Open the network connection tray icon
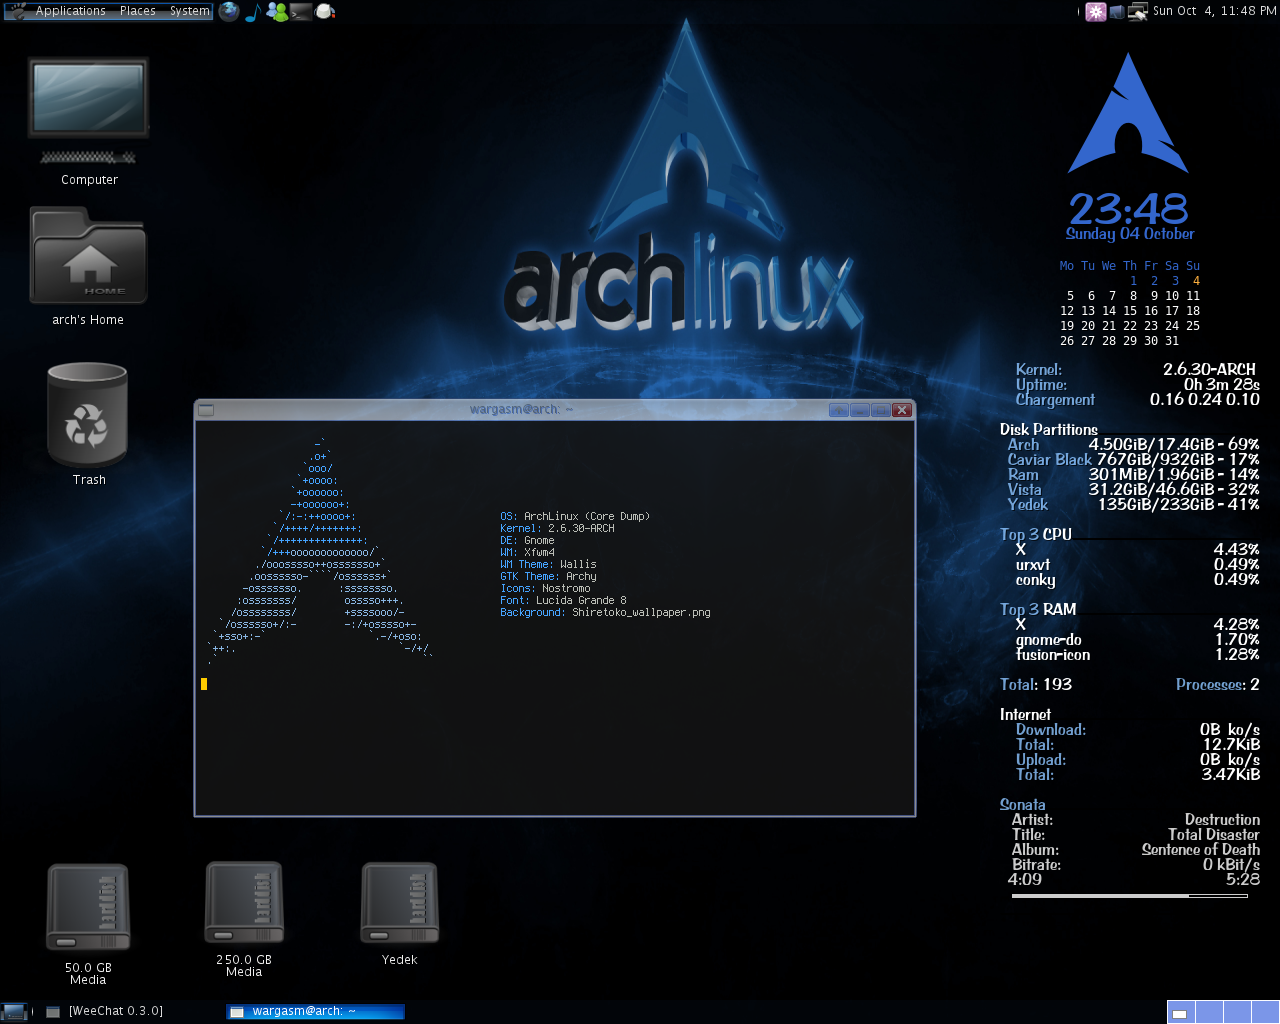This screenshot has width=1280, height=1024. (x=1138, y=12)
